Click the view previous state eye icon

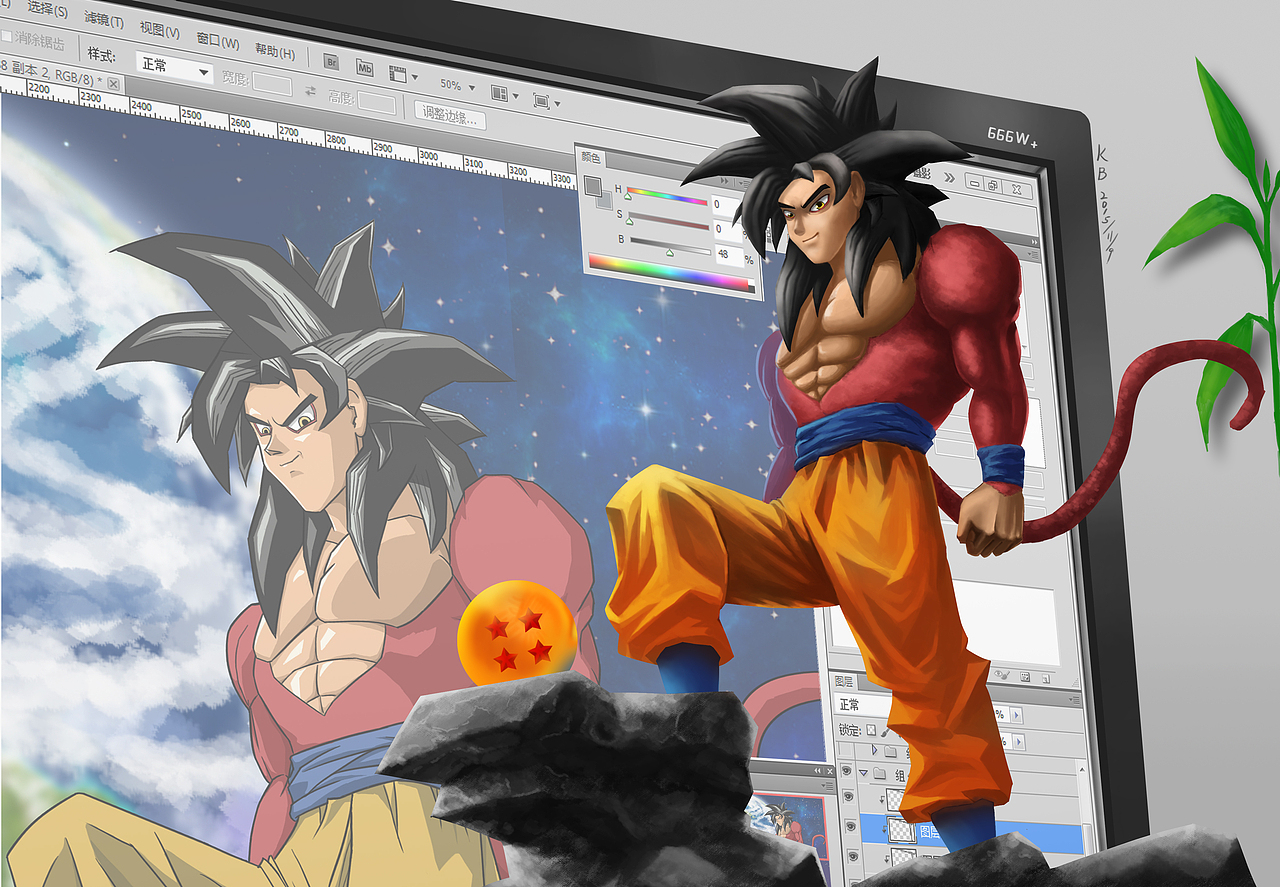(1002, 675)
